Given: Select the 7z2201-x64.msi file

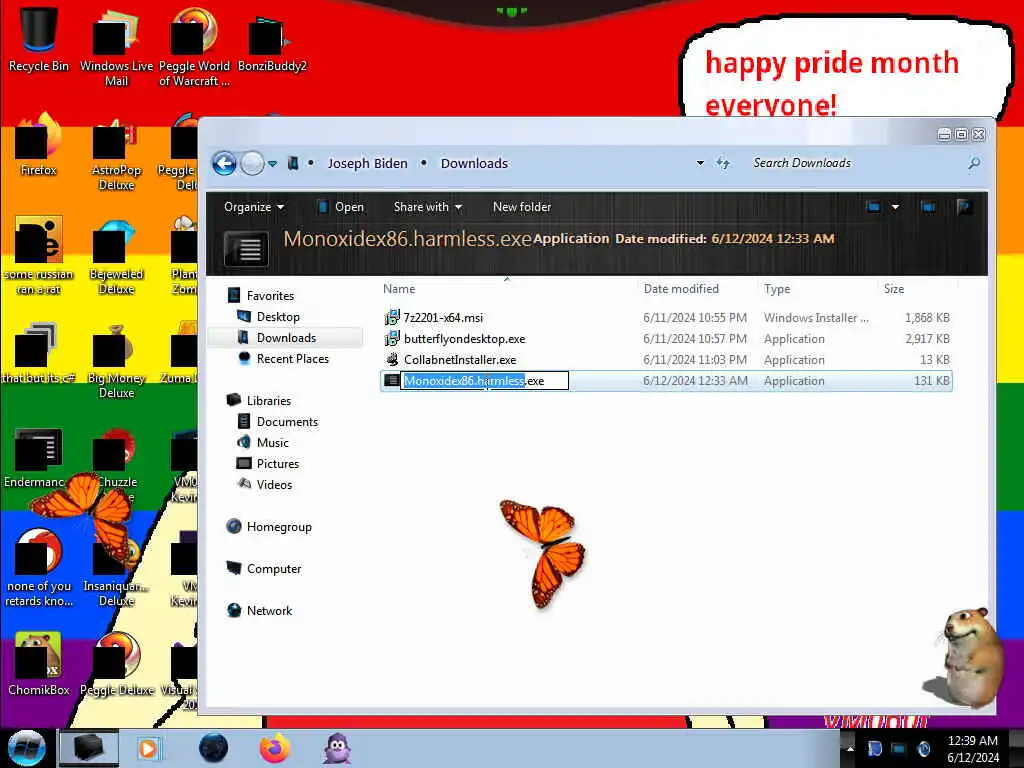Looking at the screenshot, I should coord(666,318).
